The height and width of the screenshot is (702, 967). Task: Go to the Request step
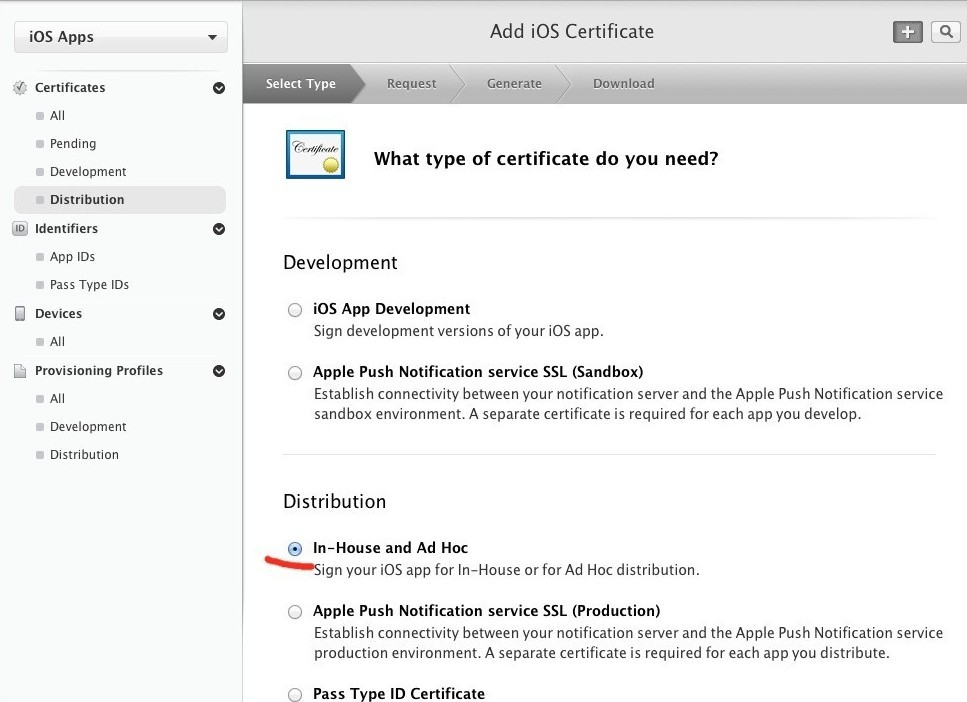click(x=411, y=83)
